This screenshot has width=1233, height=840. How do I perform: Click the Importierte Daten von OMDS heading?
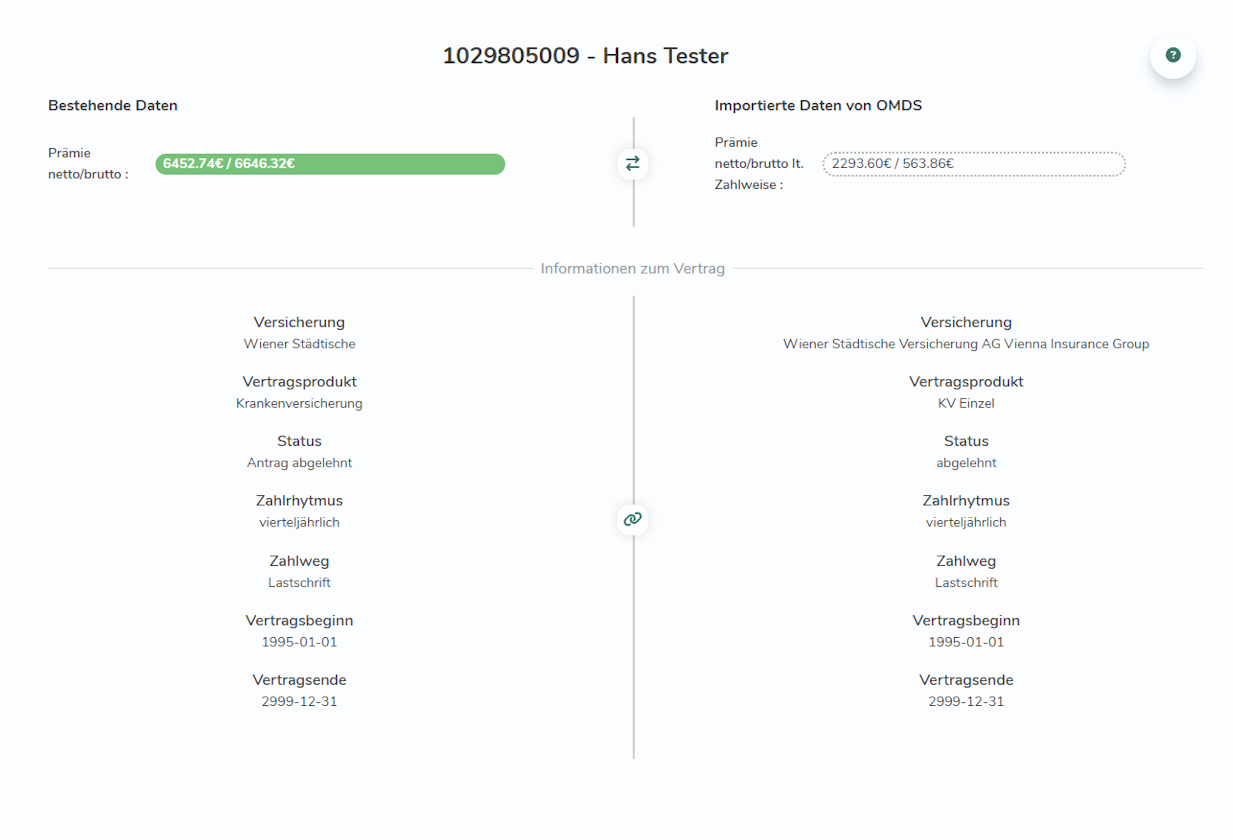click(x=818, y=105)
